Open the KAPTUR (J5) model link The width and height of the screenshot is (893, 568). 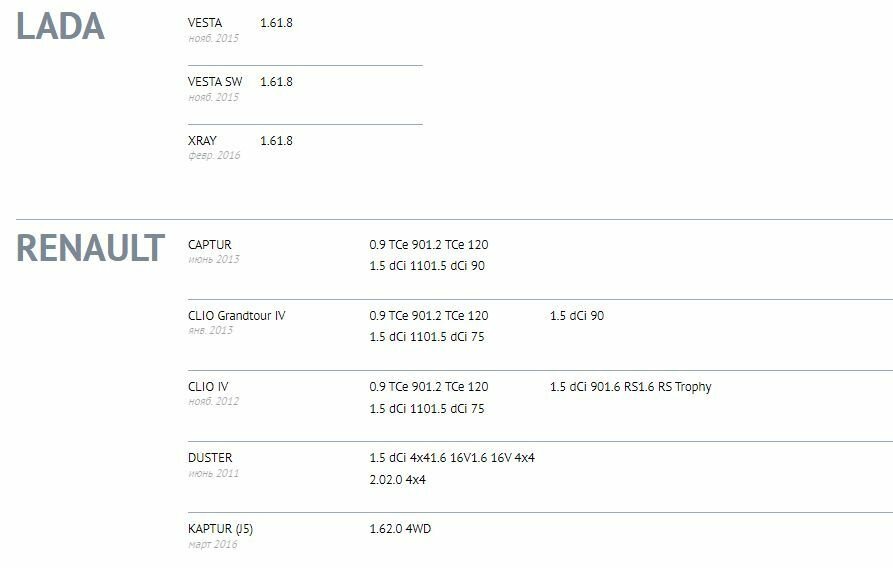227,528
